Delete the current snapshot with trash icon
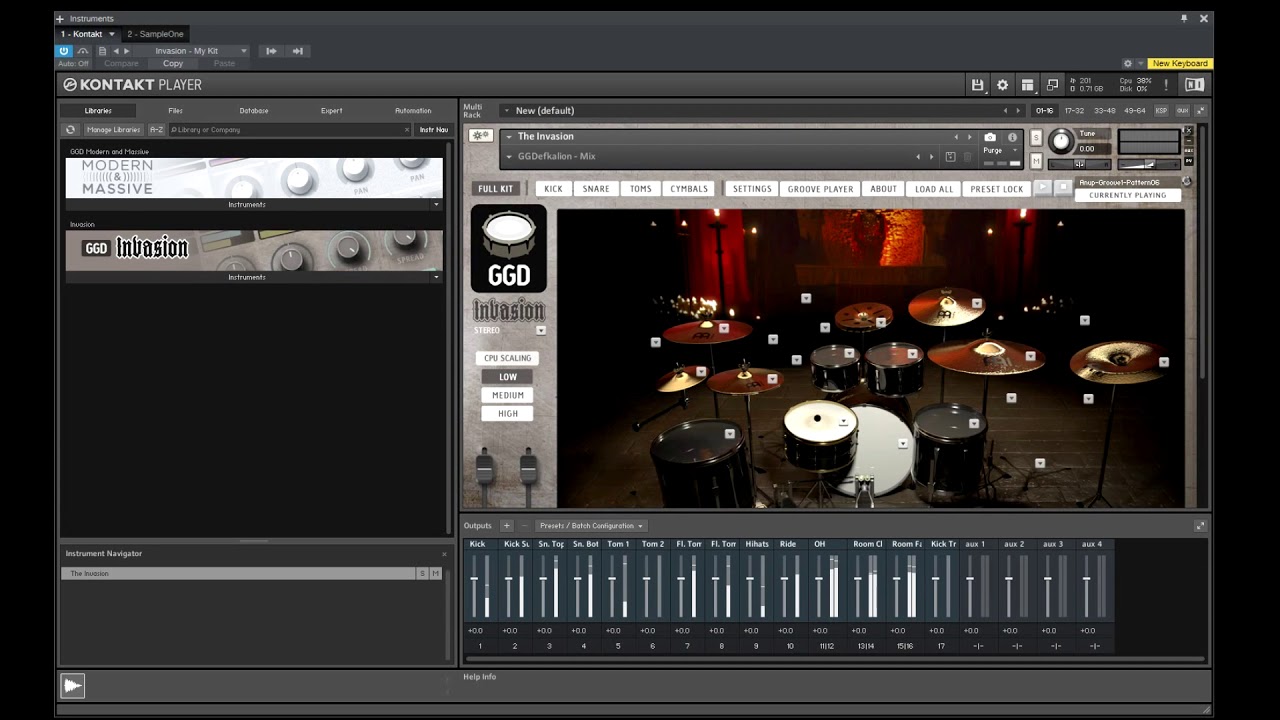The height and width of the screenshot is (720, 1280). (967, 157)
